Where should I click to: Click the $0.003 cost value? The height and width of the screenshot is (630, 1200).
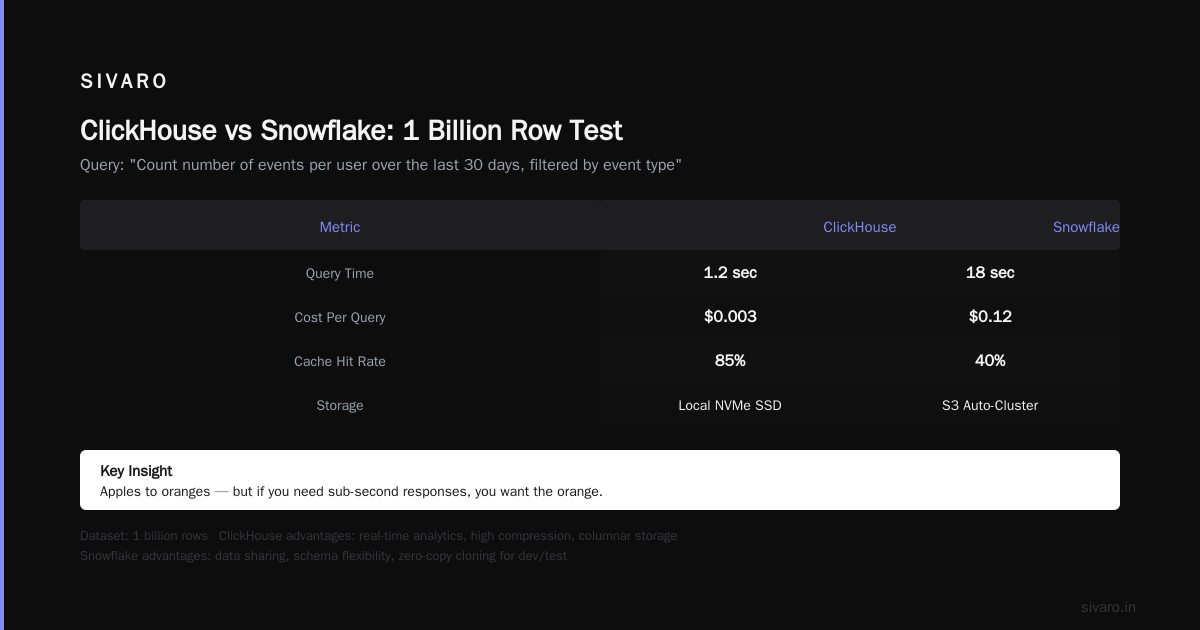pyautogui.click(x=730, y=316)
